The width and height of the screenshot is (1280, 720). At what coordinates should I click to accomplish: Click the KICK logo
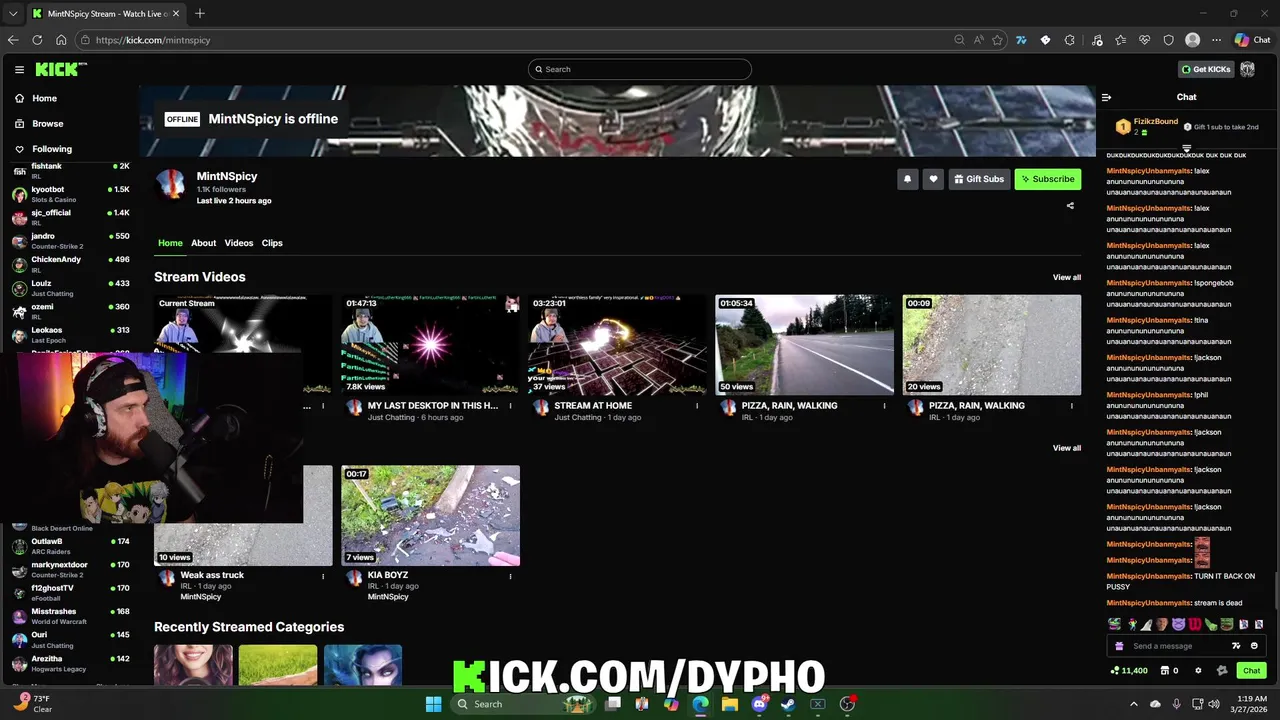pyautogui.click(x=60, y=69)
